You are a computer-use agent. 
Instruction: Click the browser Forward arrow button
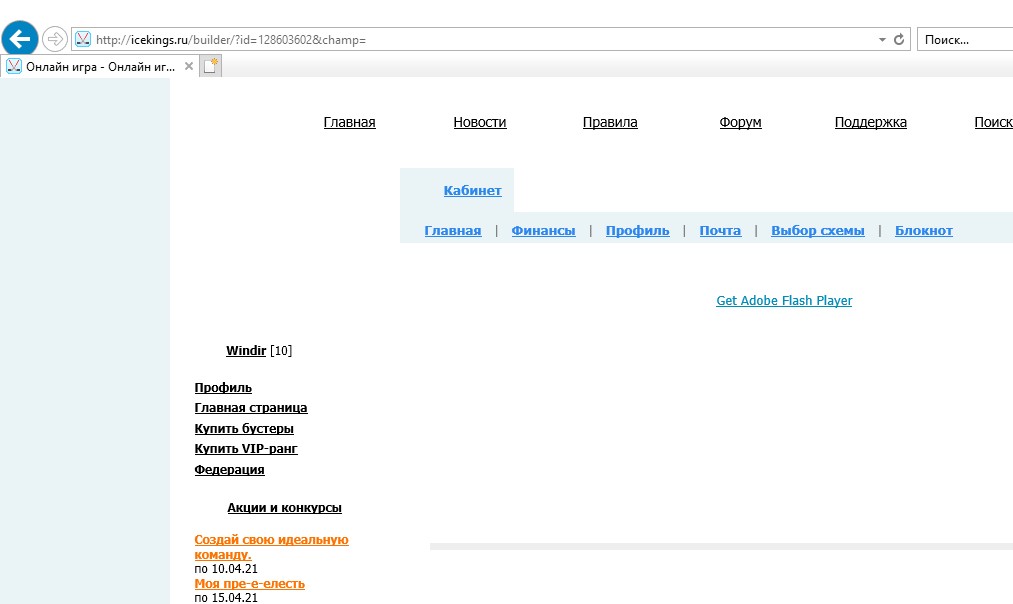point(54,39)
